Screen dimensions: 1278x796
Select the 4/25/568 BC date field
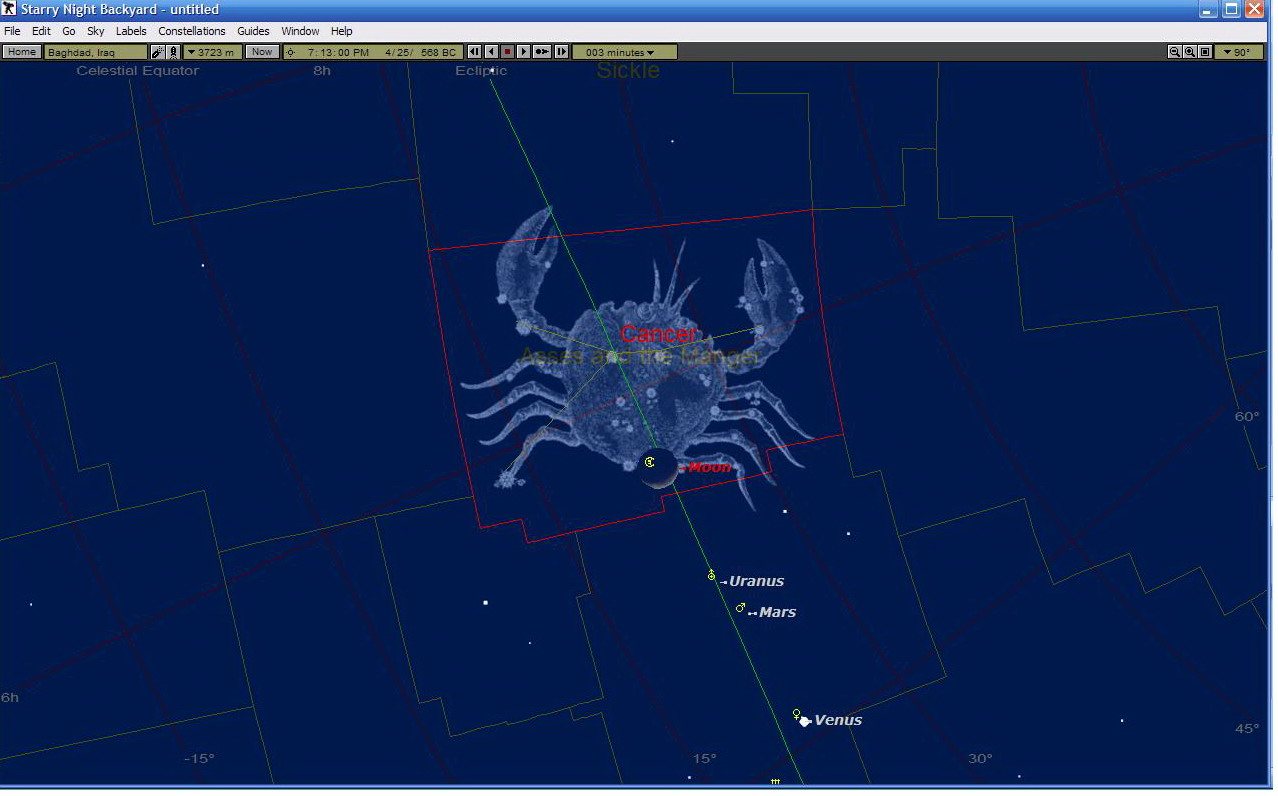(421, 52)
